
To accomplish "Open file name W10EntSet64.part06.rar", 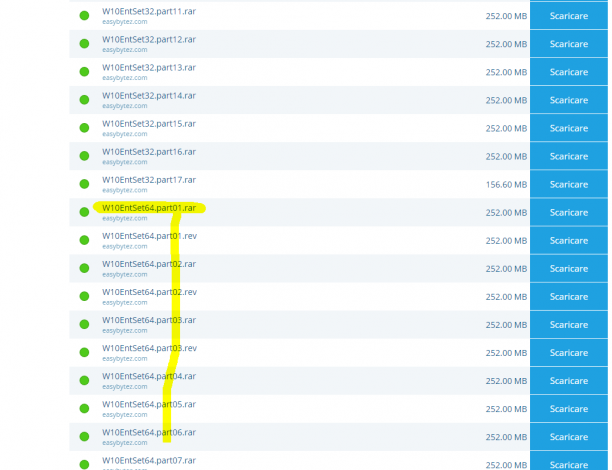I will [x=149, y=433].
